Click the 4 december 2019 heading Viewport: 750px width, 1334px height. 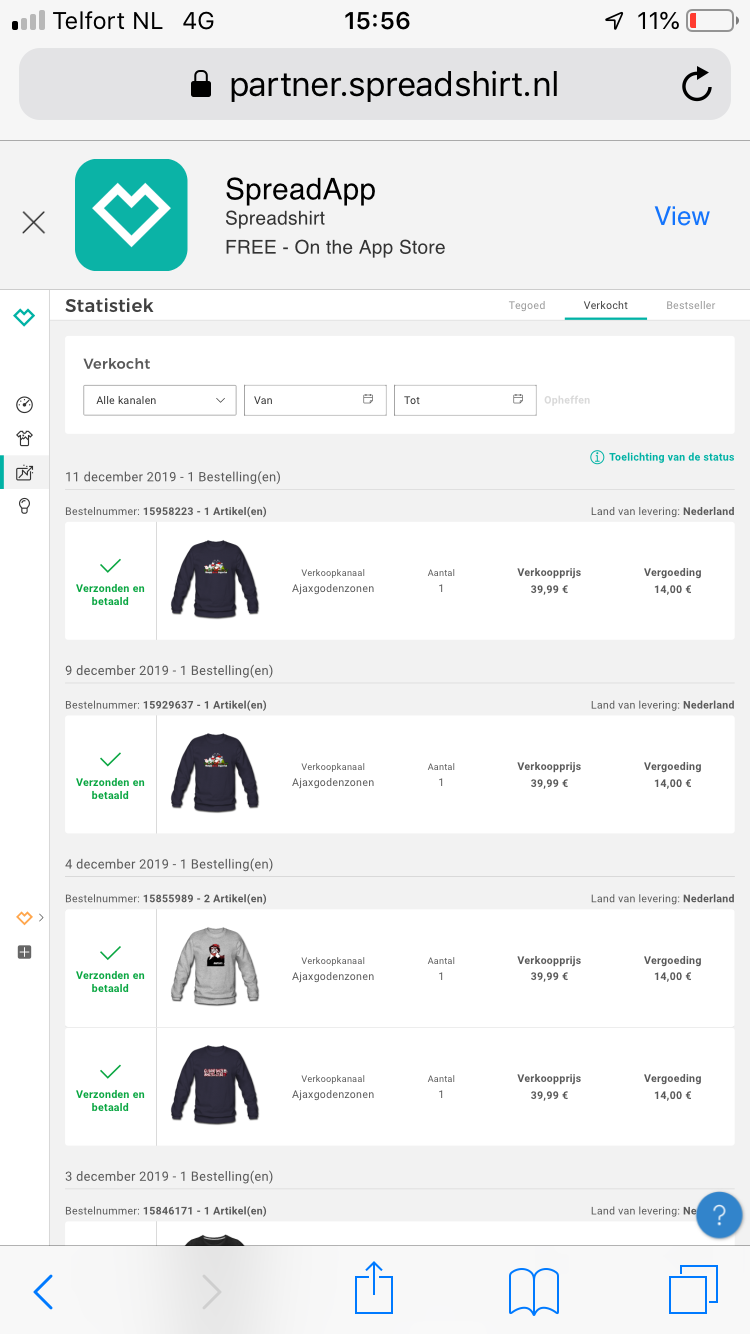pos(169,864)
